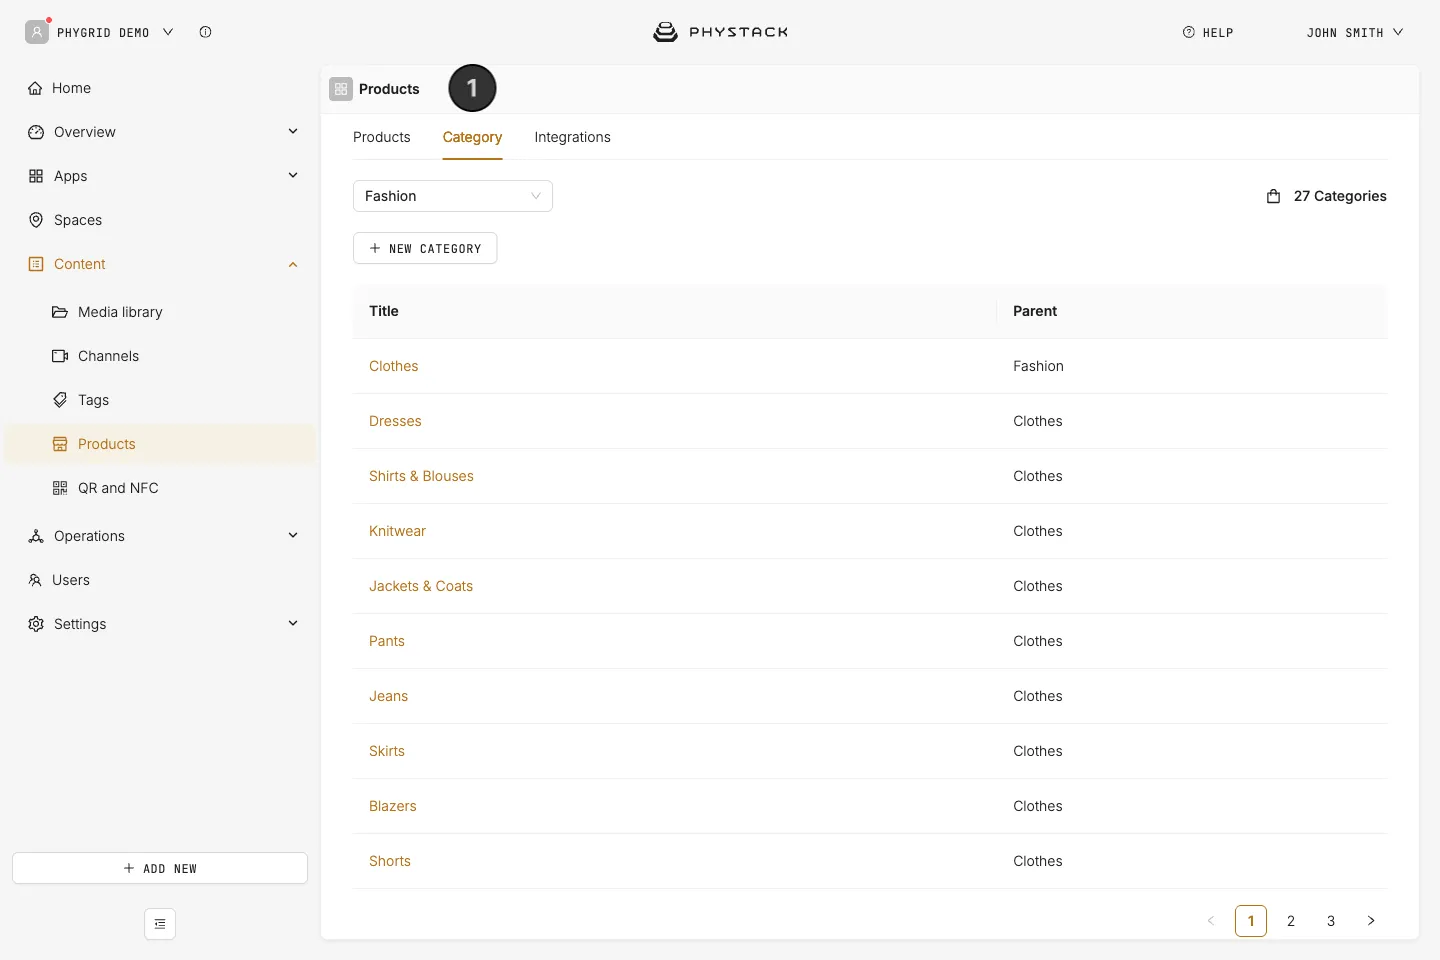Click the Channels icon in sidebar
The image size is (1440, 960).
(60, 356)
